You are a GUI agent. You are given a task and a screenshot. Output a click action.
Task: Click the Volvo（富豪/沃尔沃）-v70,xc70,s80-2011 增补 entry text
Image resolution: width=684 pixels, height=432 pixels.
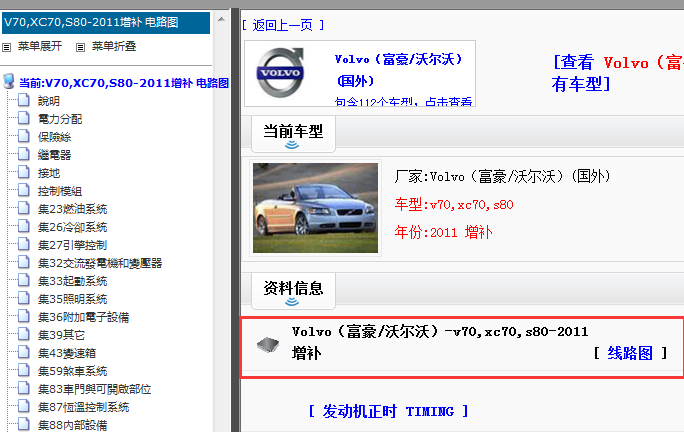[440, 342]
